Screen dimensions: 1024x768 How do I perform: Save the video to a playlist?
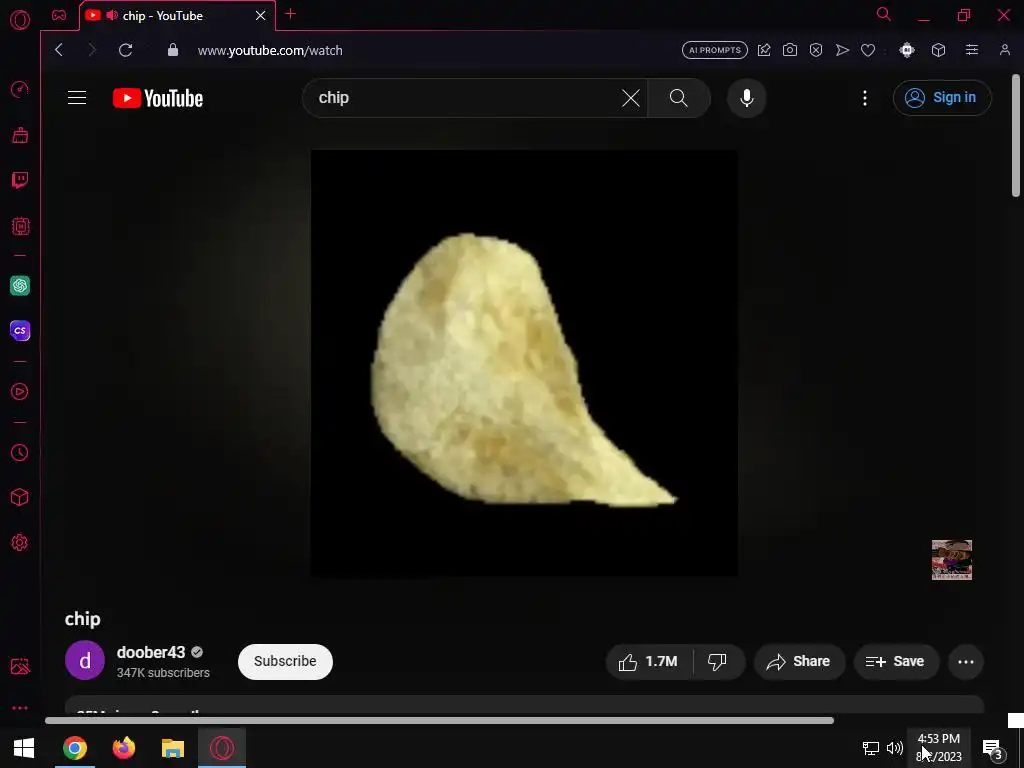point(896,662)
